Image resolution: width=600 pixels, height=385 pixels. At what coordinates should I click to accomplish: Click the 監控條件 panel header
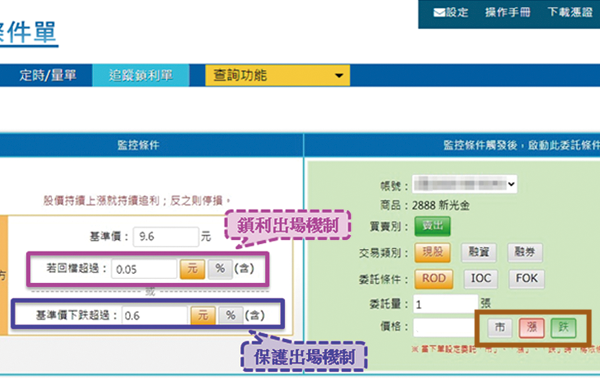(x=138, y=145)
